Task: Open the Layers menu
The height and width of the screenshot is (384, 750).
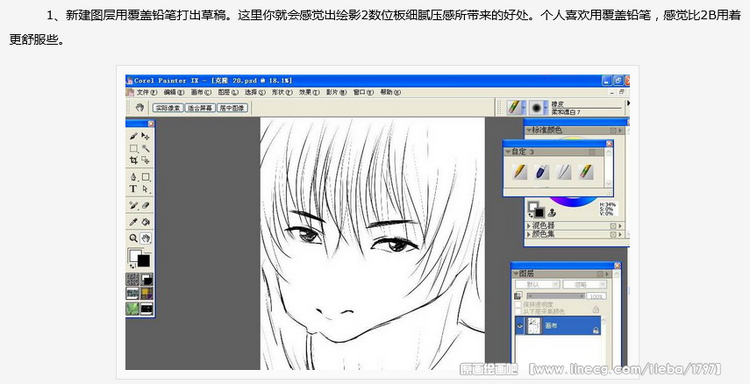Action: (228, 92)
